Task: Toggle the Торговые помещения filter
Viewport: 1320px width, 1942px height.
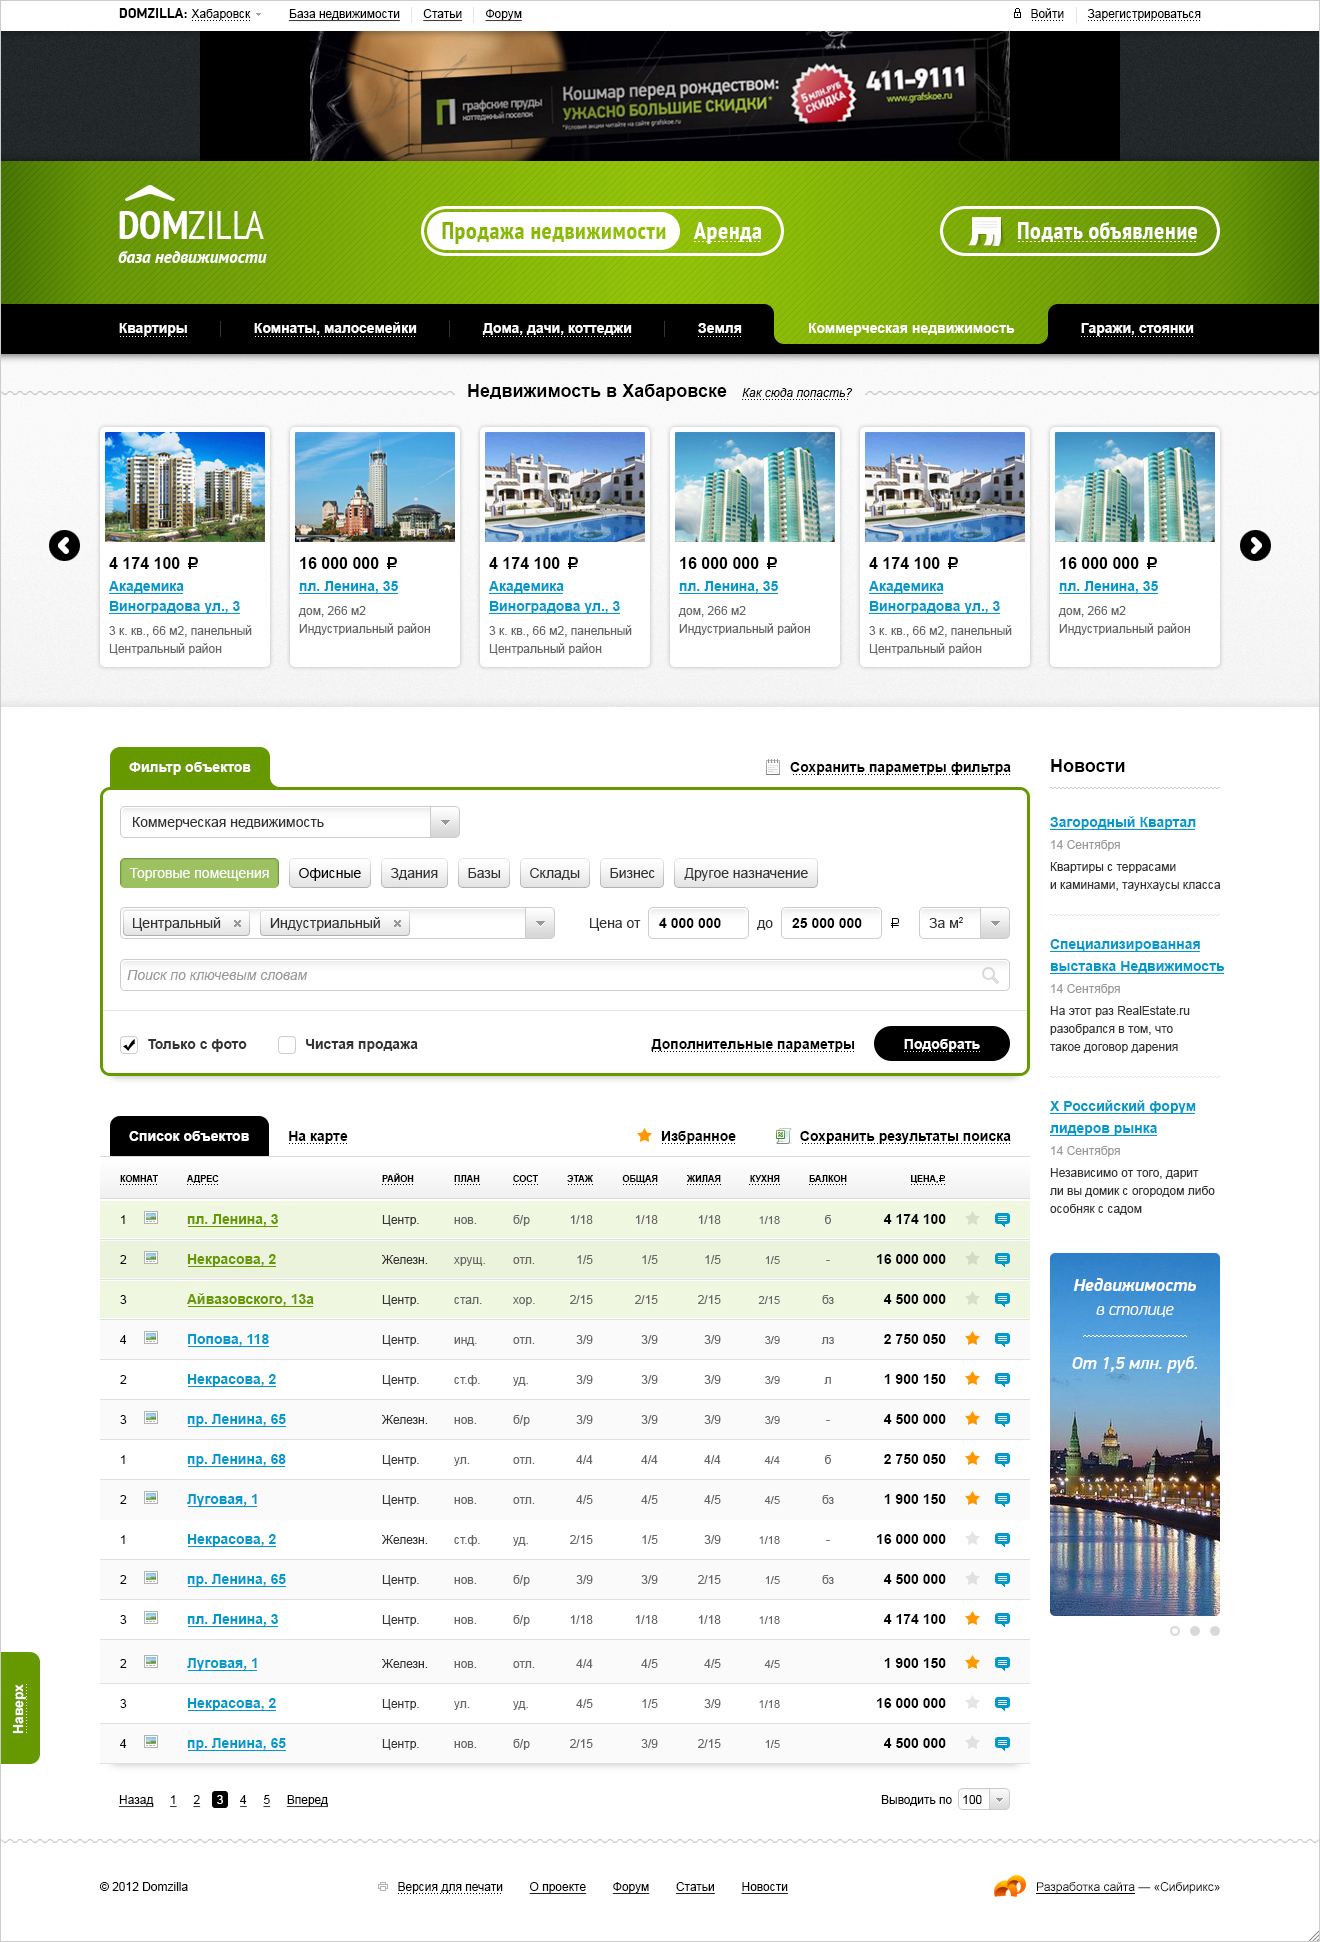Action: [199, 873]
